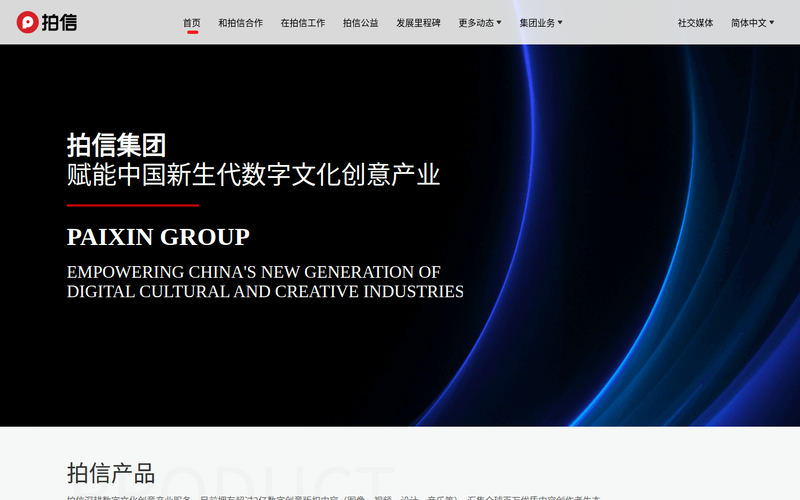Click the 拍信 logo in the header
This screenshot has height=500, width=800.
[46, 22]
